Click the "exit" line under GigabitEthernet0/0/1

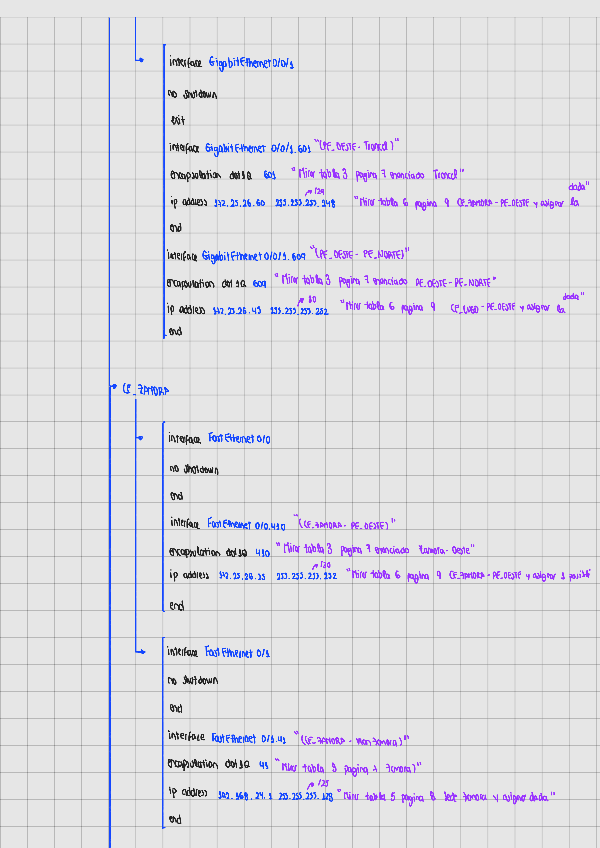pos(177,119)
